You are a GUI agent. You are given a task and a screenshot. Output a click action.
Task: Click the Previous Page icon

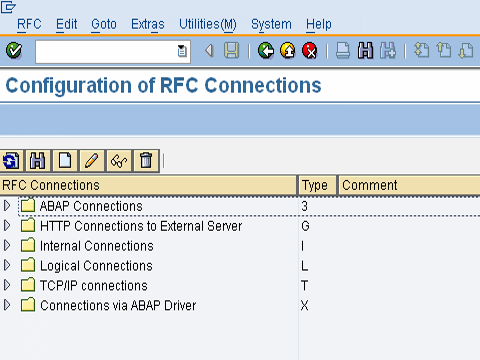coord(444,51)
